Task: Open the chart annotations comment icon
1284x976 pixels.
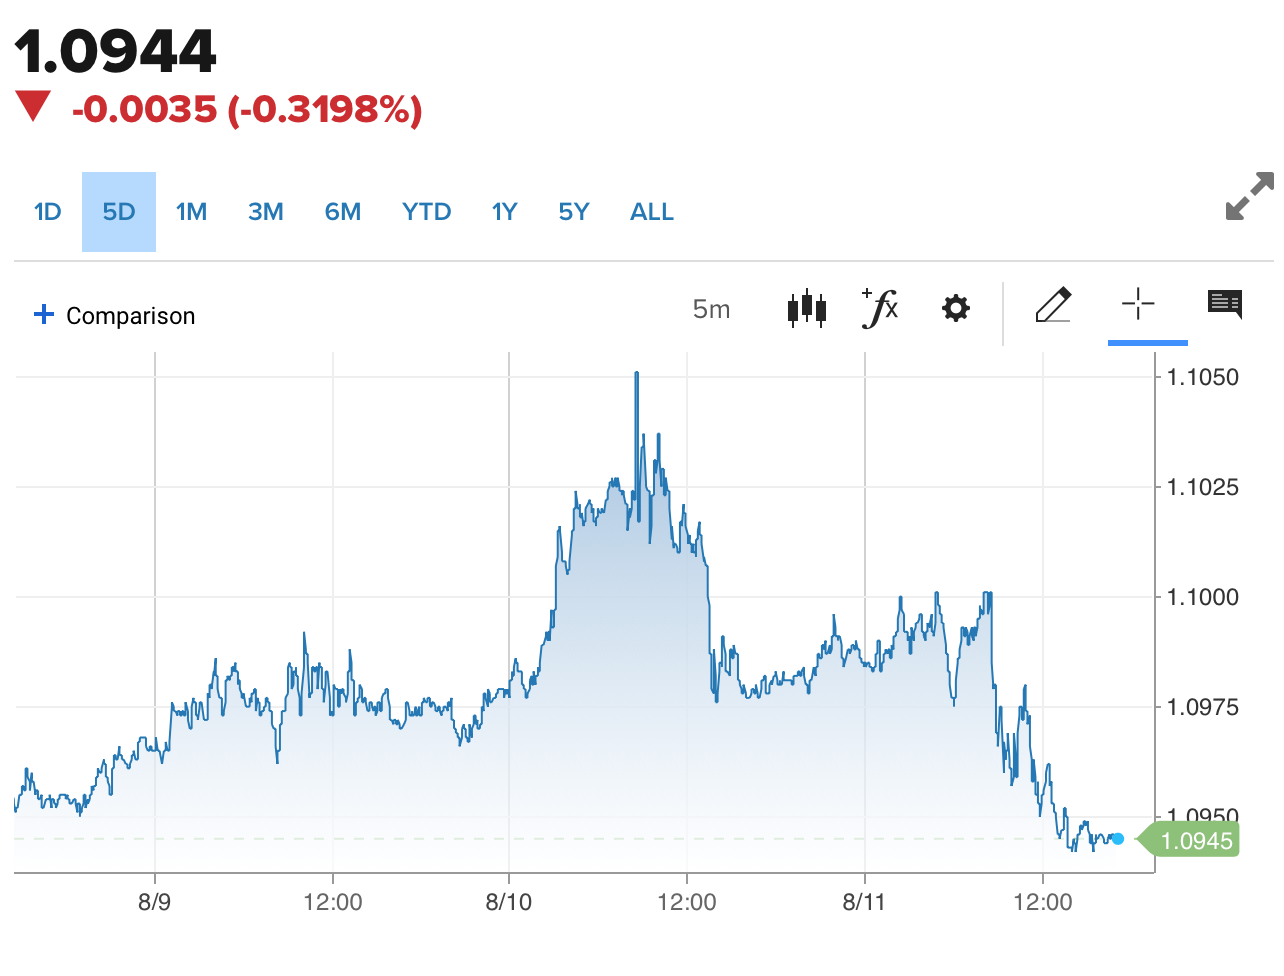Action: [x=1224, y=304]
